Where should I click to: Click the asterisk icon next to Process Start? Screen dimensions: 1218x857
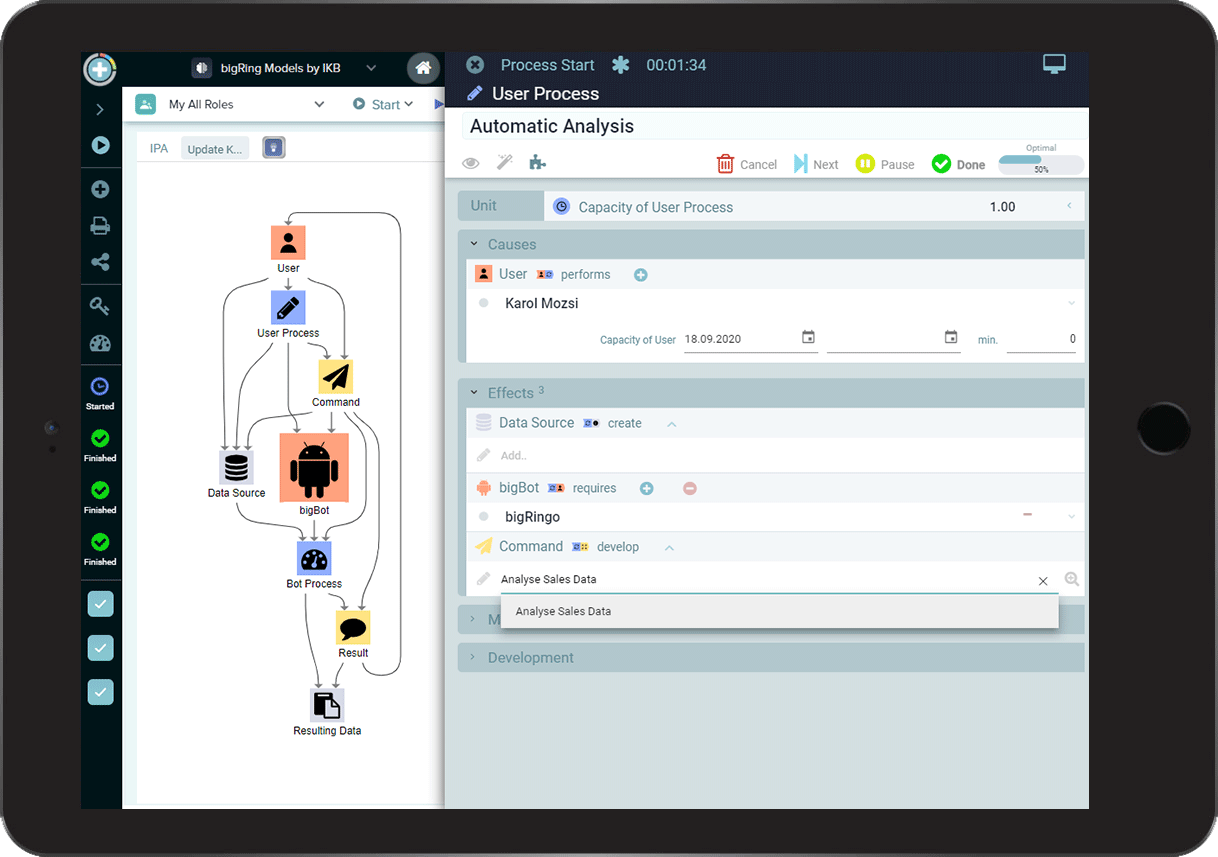621,65
